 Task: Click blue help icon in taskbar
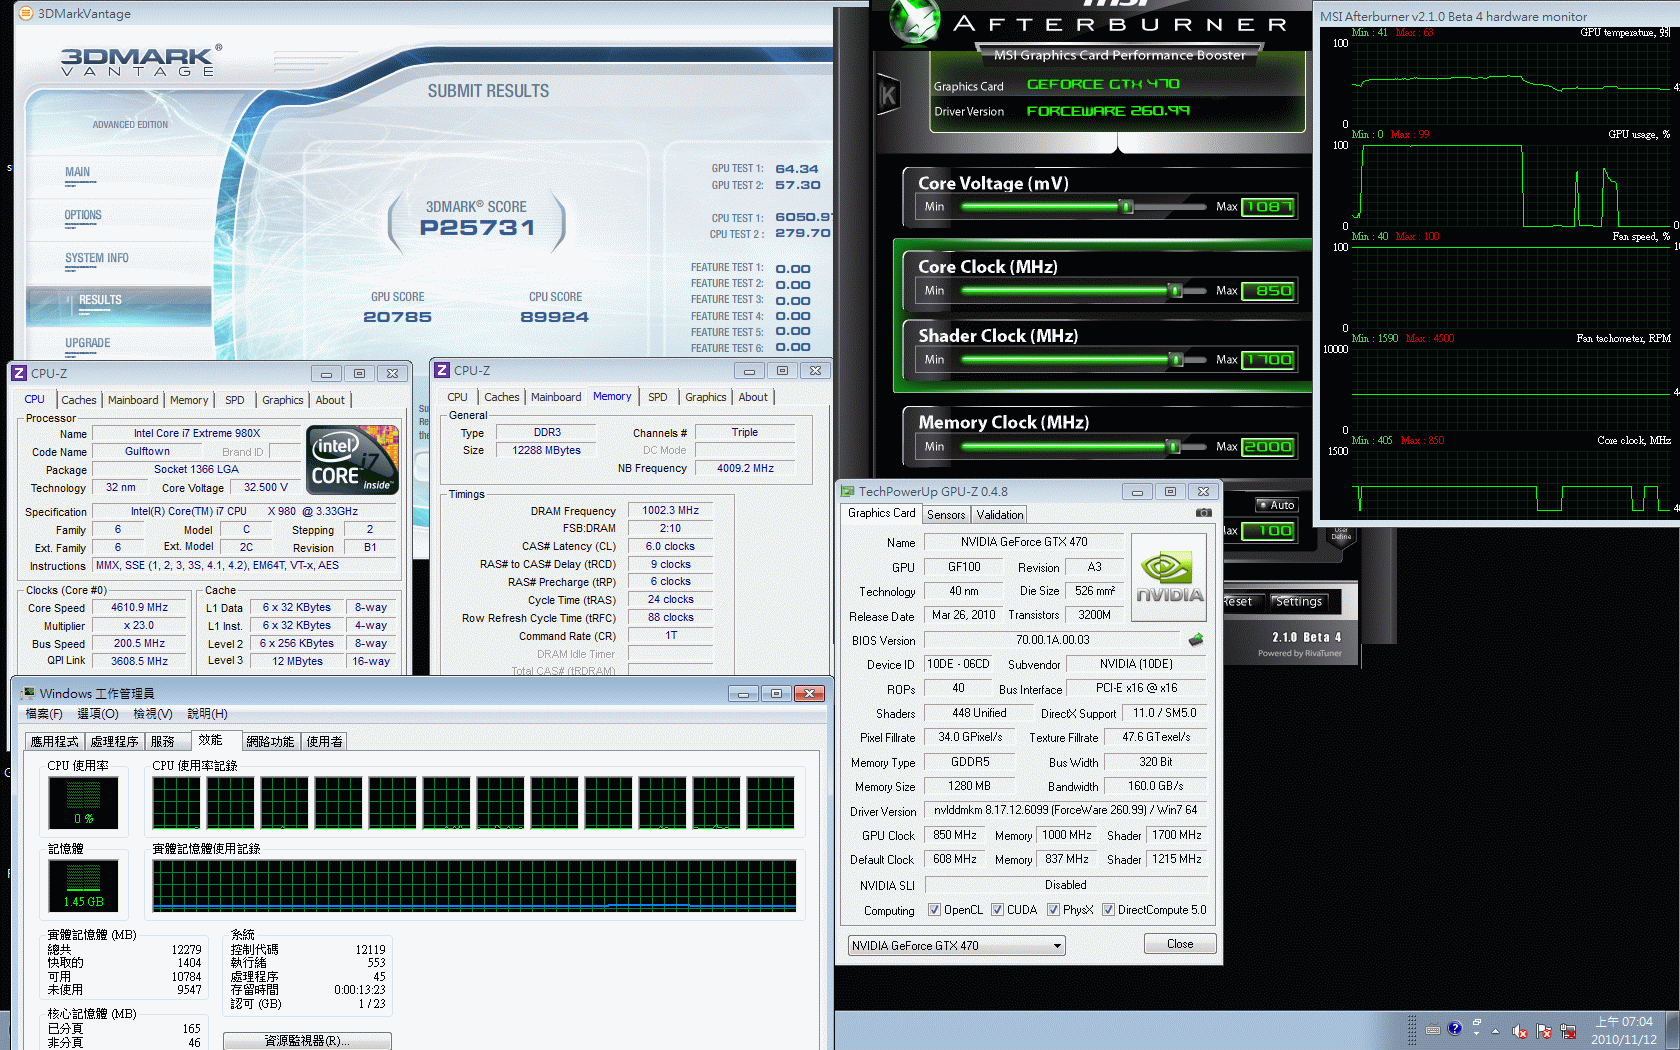(1454, 1028)
